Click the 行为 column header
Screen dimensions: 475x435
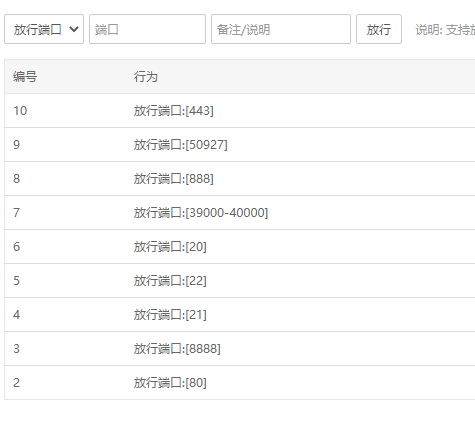click(145, 77)
